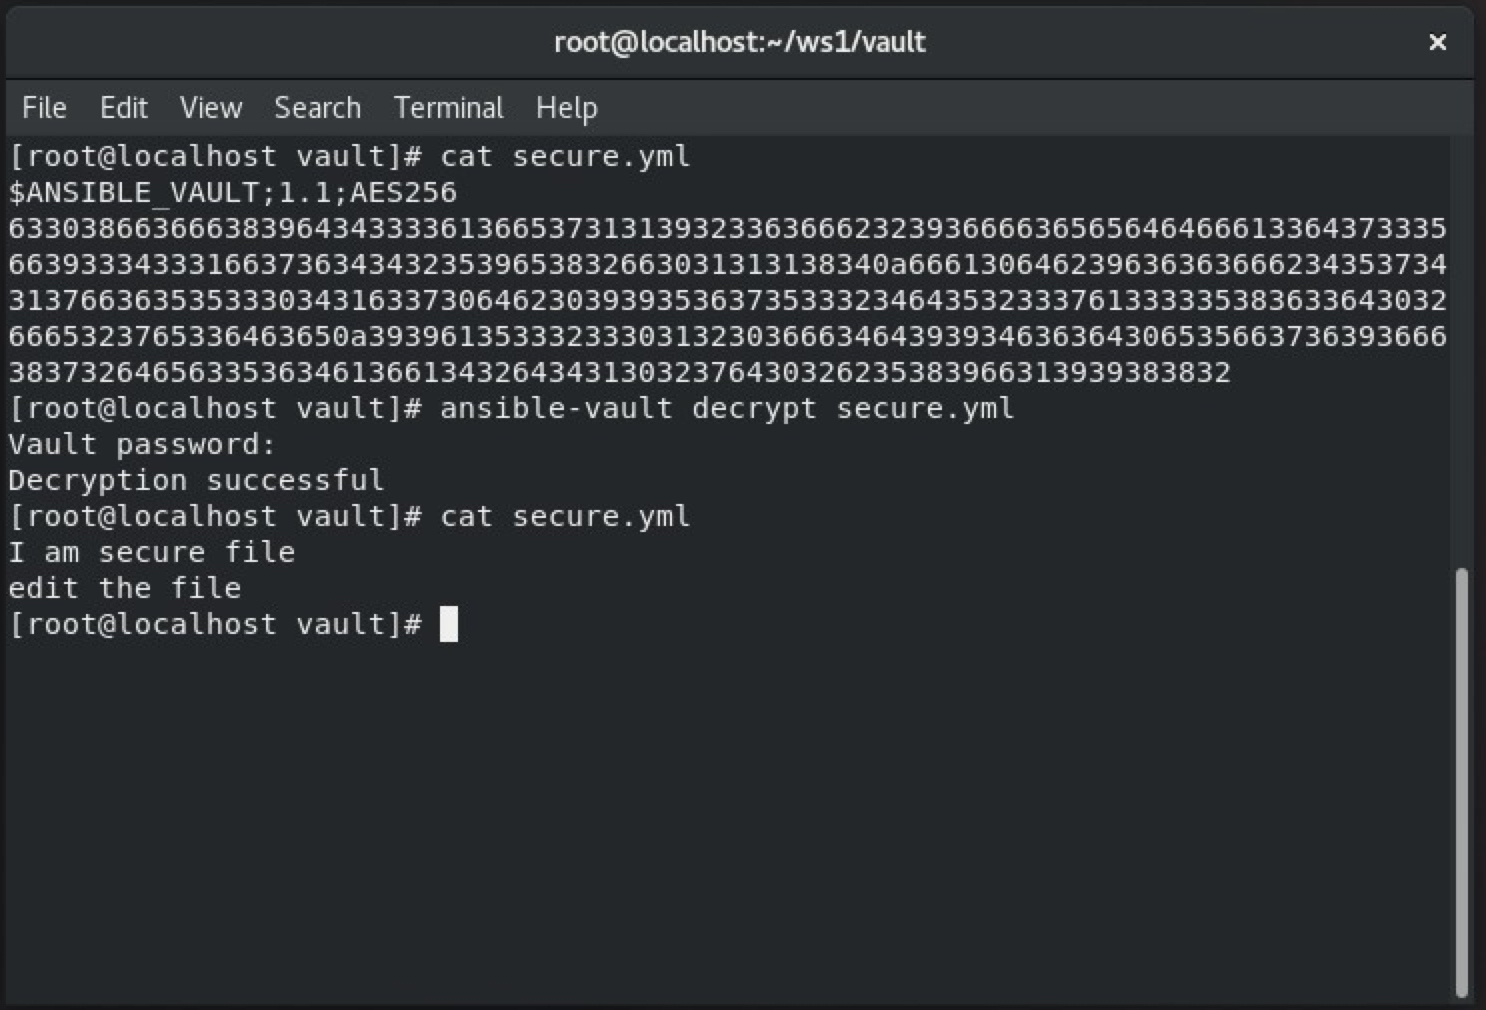Click the vertical scrollbar thumb
Image resolution: width=1486 pixels, height=1010 pixels.
point(1461,780)
